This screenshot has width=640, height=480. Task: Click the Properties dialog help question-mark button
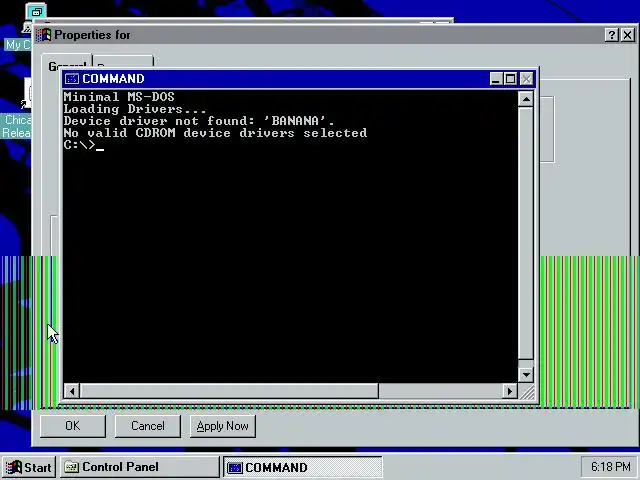click(x=611, y=35)
